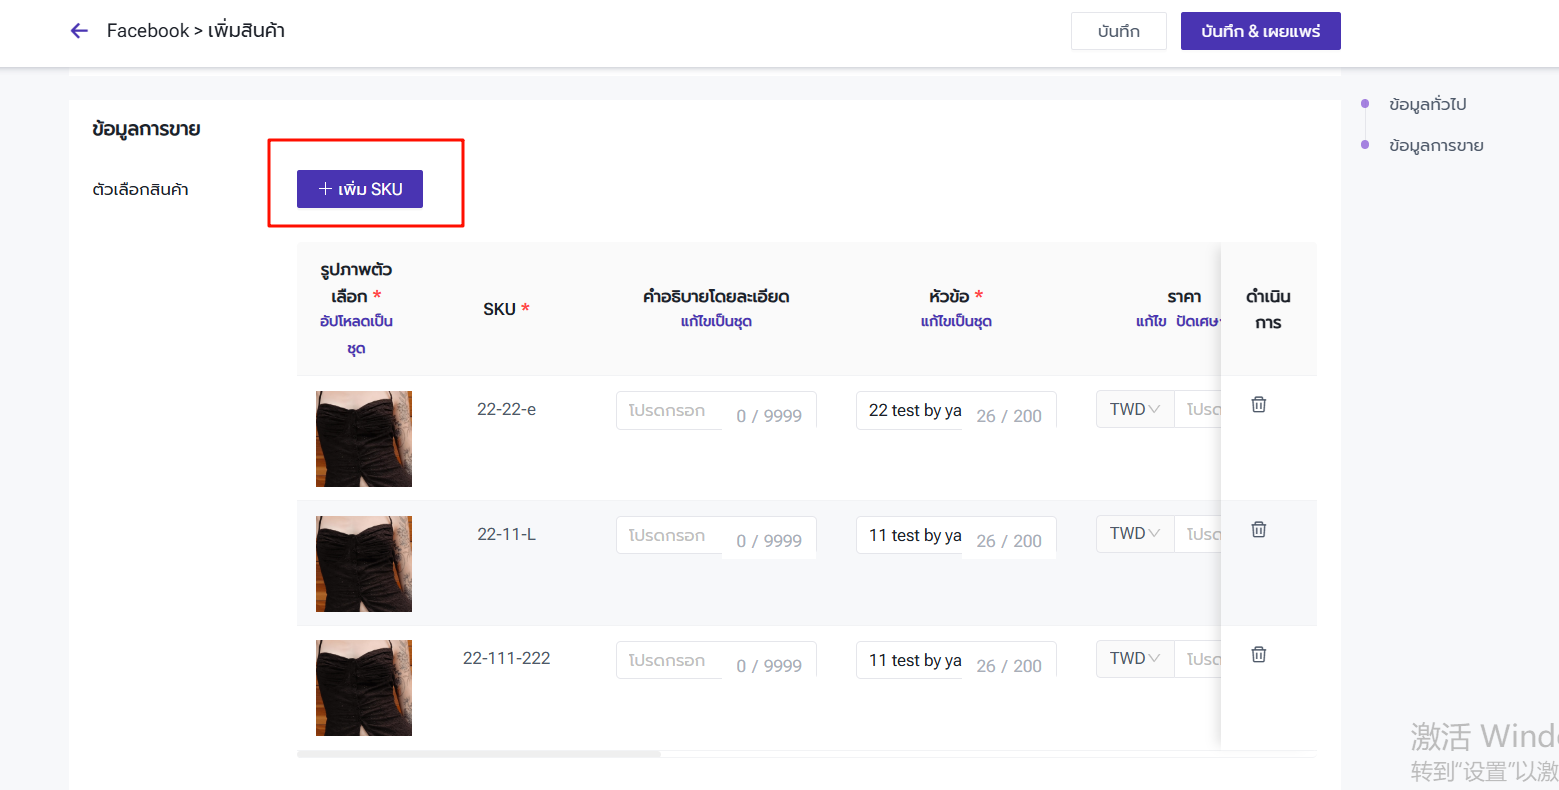Select the 22-111-222 variant image thumbnail

coord(364,688)
